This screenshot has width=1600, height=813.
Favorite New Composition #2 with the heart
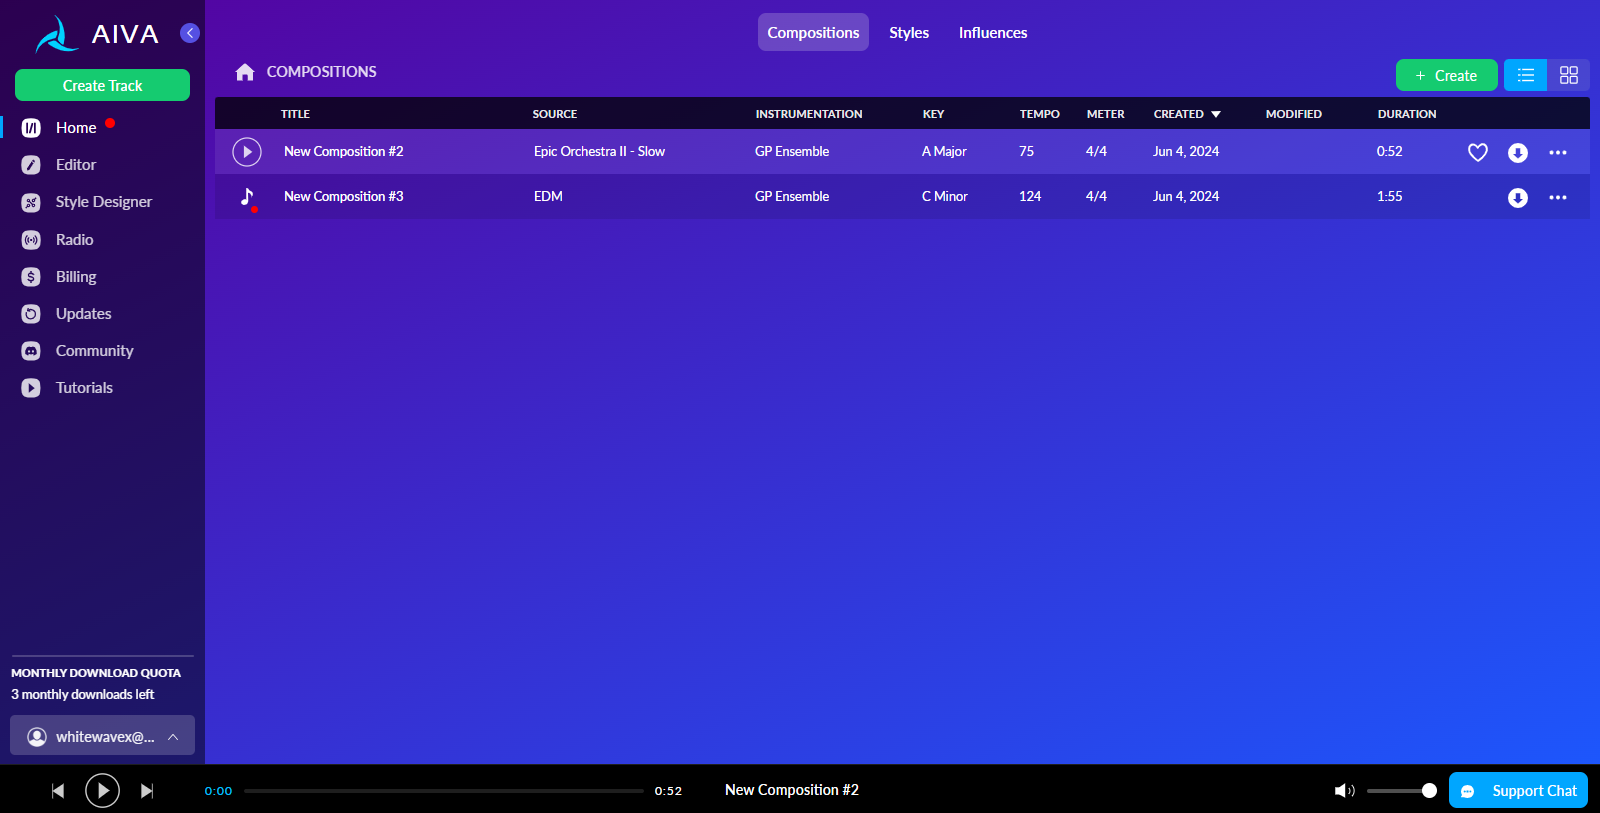(x=1478, y=152)
